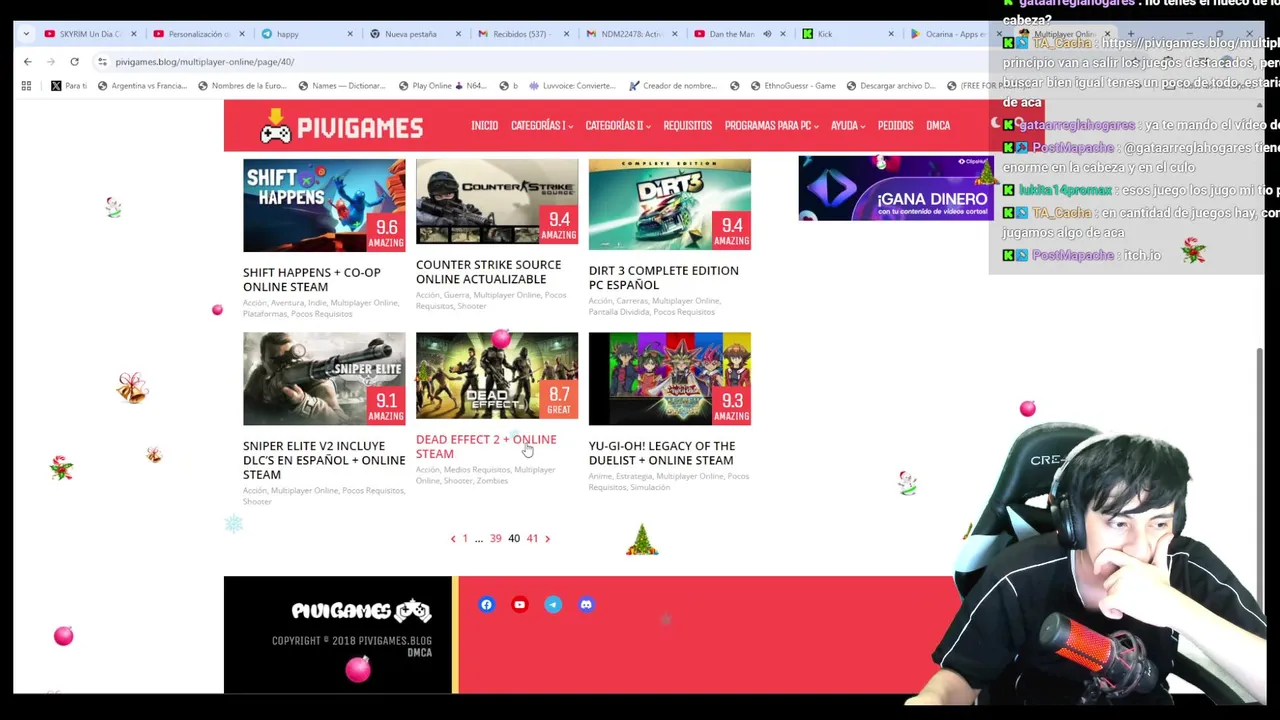Expand the CATEGORÍAS II dropdown
The width and height of the screenshot is (1280, 720).
pos(618,126)
